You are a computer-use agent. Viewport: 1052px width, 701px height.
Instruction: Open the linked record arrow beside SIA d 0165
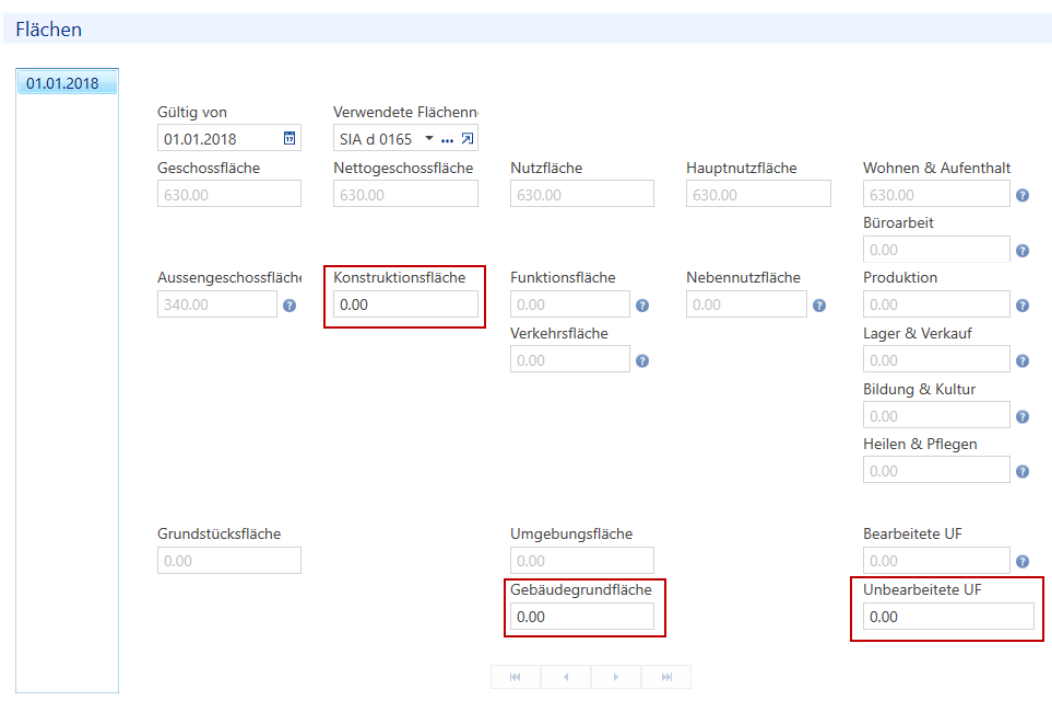tap(468, 139)
